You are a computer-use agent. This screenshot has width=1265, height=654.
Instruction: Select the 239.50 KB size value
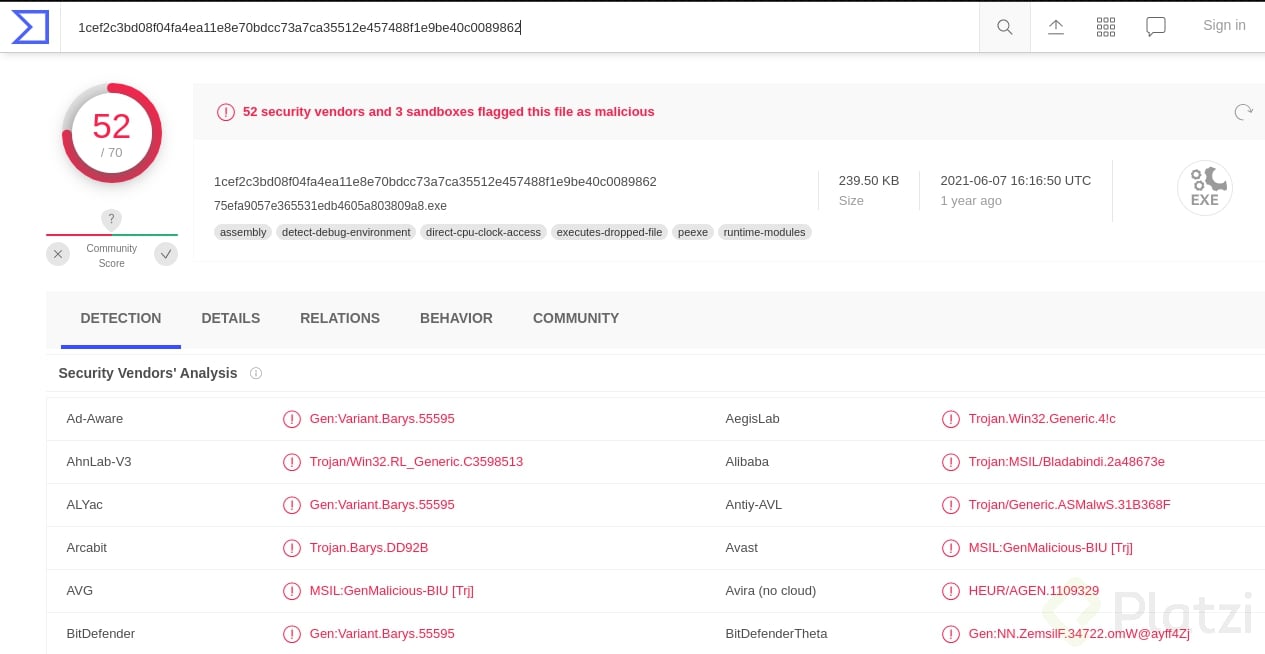(869, 181)
